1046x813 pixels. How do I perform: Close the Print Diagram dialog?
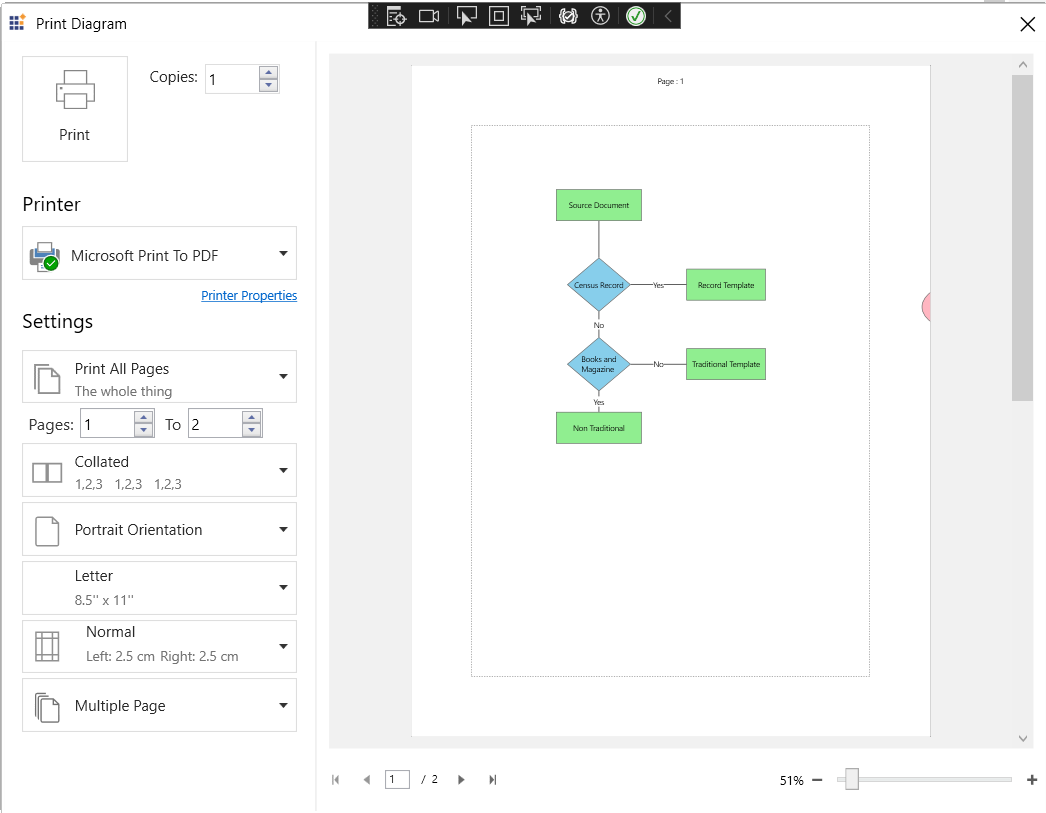pyautogui.click(x=1027, y=25)
